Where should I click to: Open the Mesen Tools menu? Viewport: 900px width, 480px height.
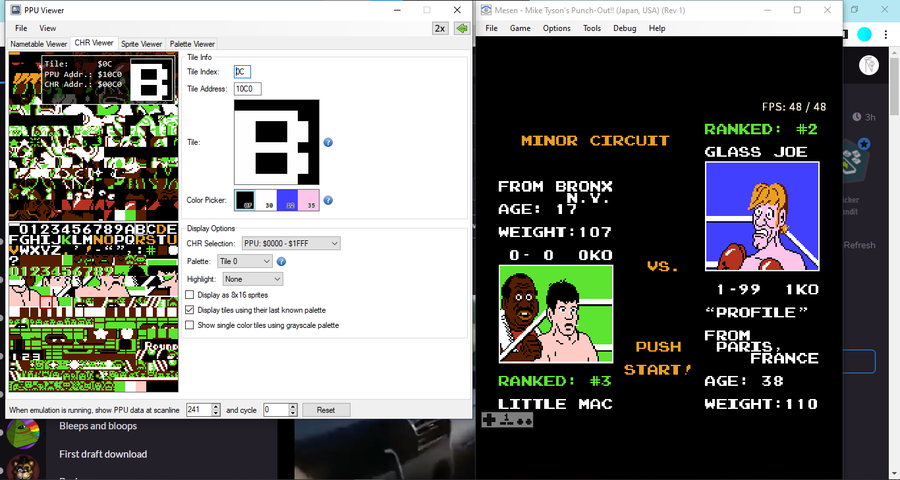pyautogui.click(x=592, y=28)
